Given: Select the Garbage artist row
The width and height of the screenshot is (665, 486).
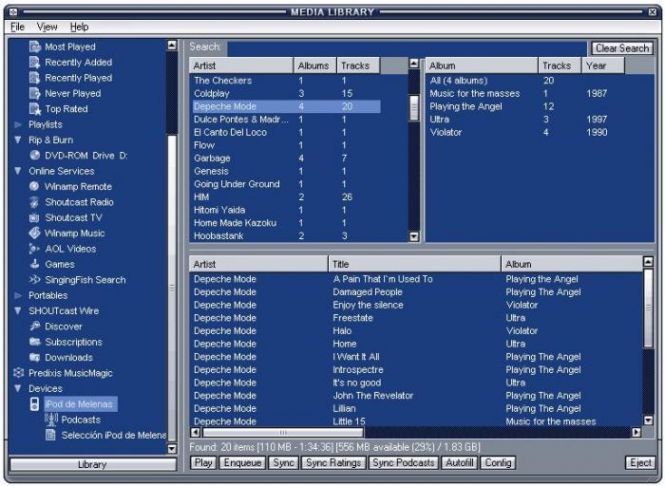Looking at the screenshot, I should point(287,158).
